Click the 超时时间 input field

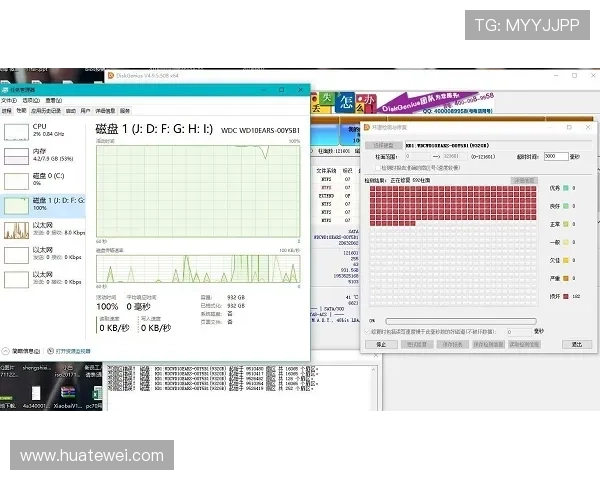(x=555, y=156)
